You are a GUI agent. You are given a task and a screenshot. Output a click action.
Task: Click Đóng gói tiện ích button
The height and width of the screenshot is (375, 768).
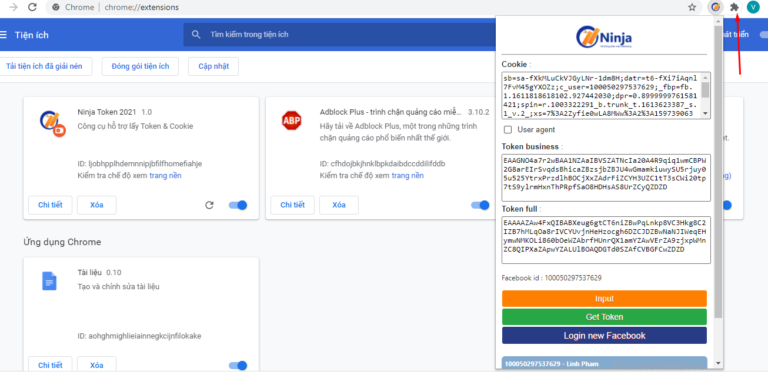tap(140, 67)
